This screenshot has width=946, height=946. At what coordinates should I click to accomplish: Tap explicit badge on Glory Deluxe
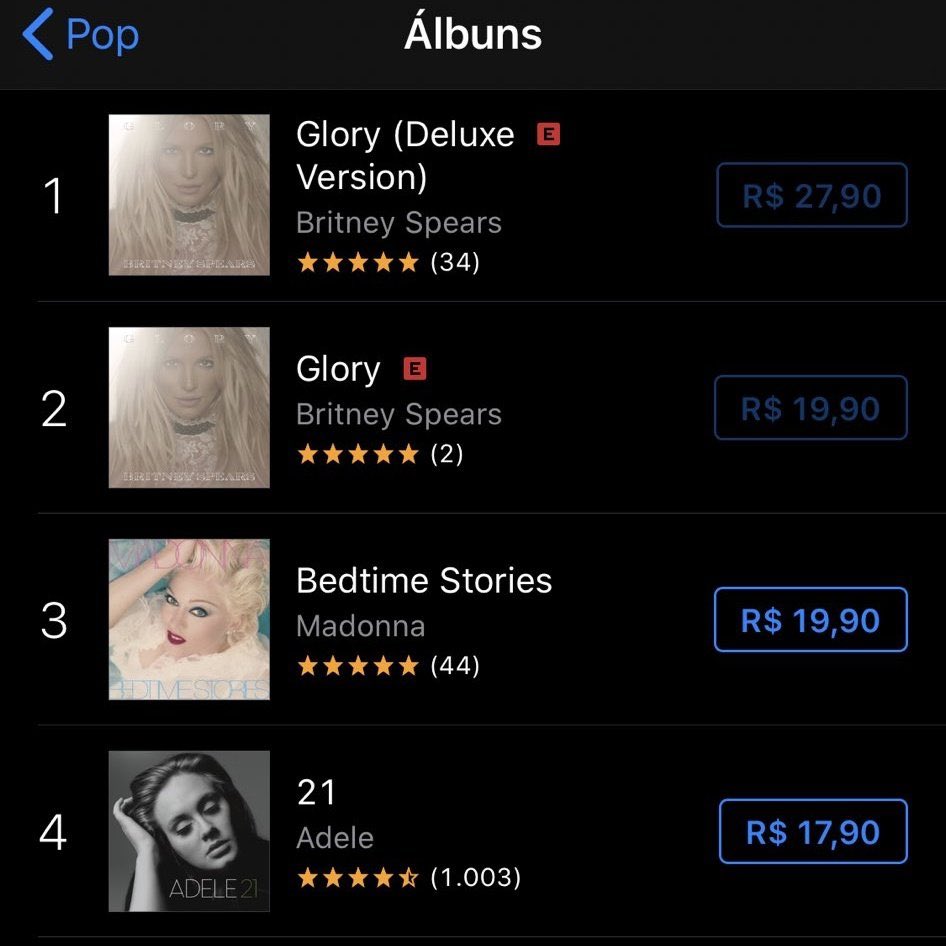[x=548, y=134]
